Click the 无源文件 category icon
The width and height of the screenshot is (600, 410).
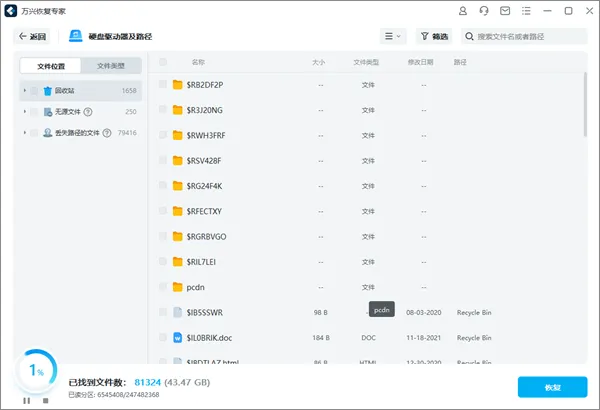click(x=47, y=112)
